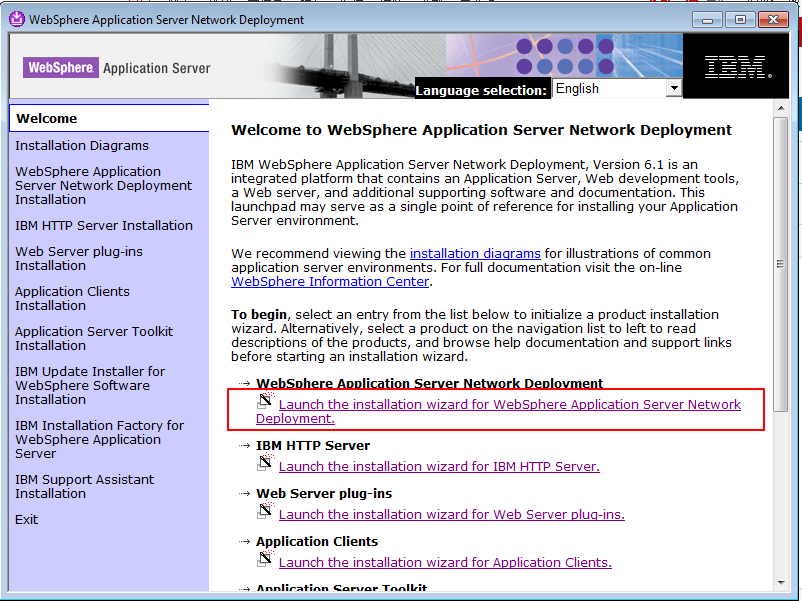
Task: Click the 'To begin' bold text
Action: tap(259, 315)
